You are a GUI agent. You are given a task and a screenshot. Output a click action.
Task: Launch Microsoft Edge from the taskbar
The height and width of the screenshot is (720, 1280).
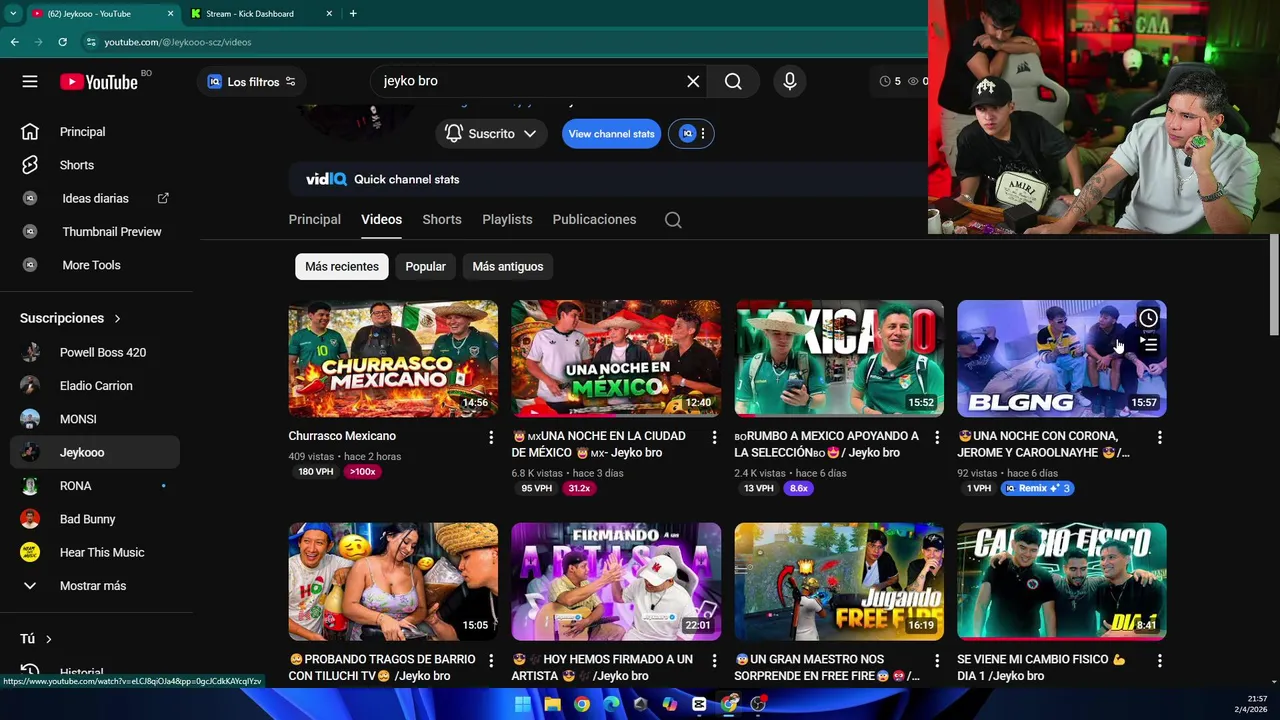pos(611,704)
